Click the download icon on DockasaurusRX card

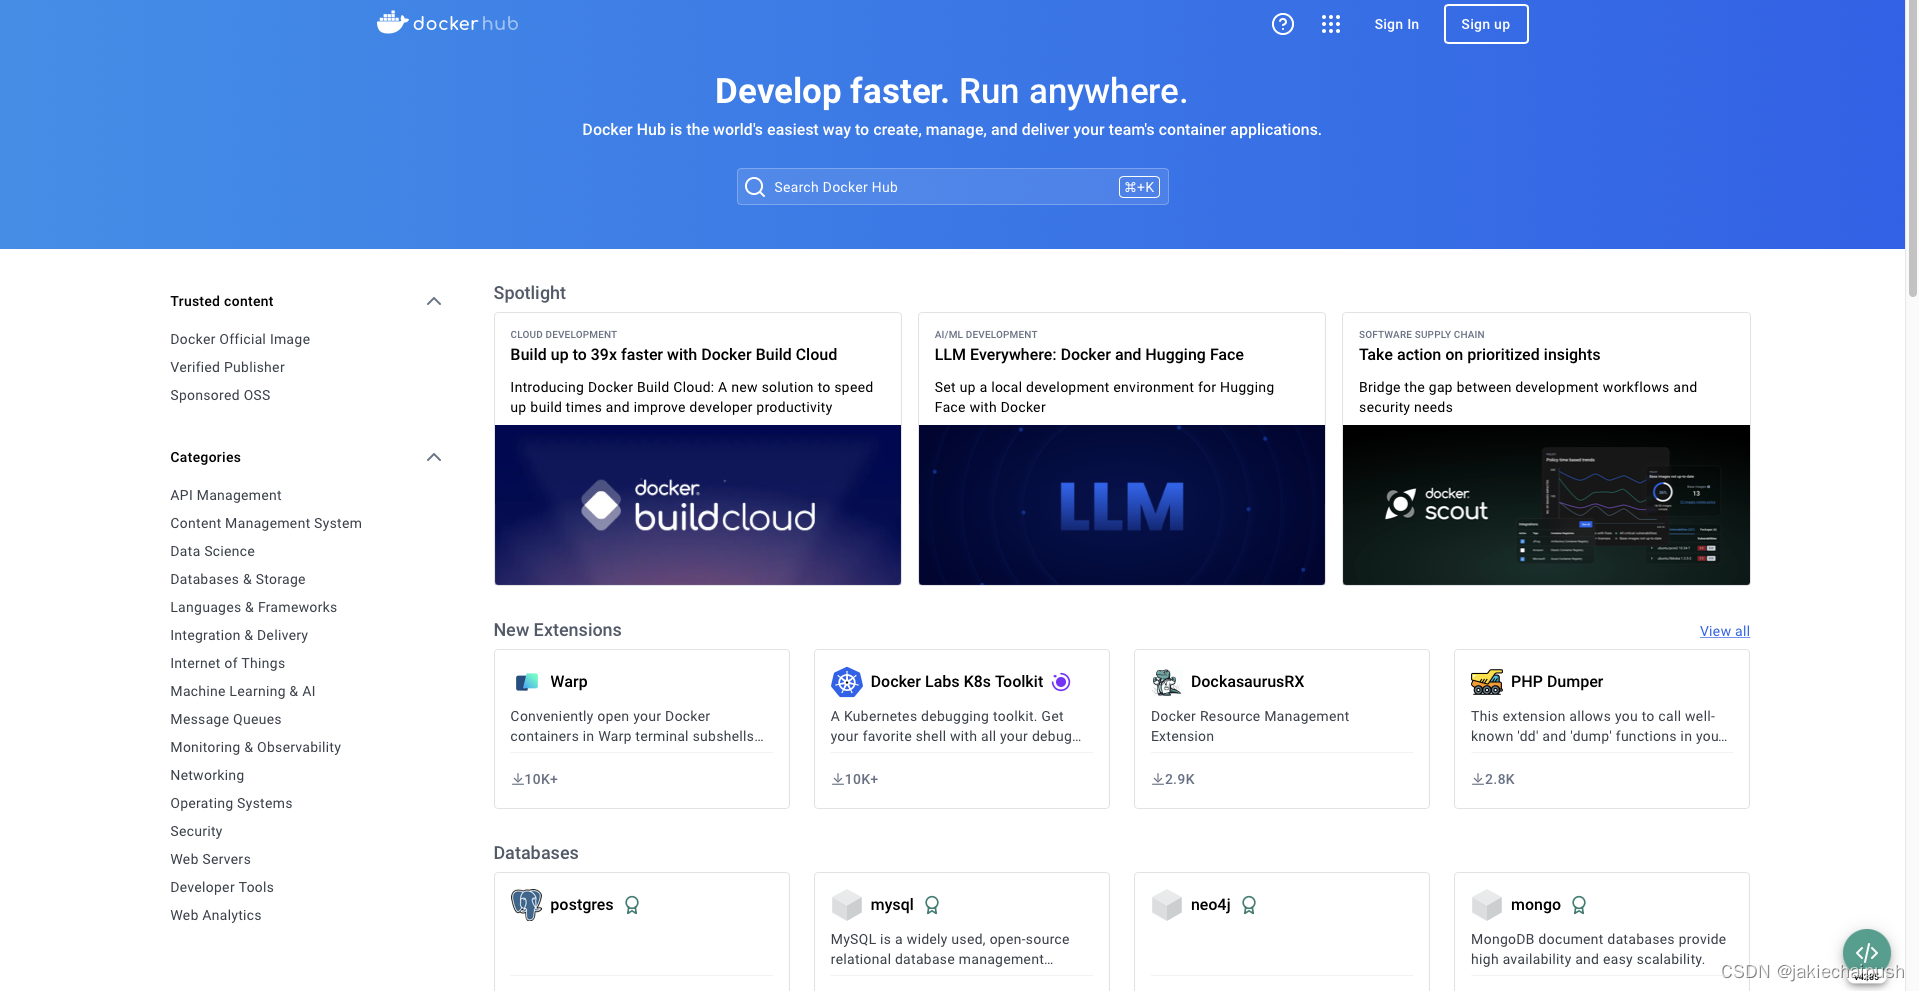(x=1158, y=779)
